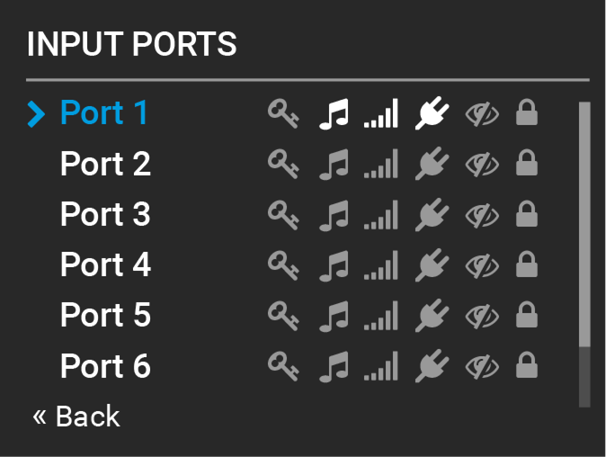Click the signal strength bars for Port 2
The height and width of the screenshot is (457, 606).
click(x=381, y=164)
